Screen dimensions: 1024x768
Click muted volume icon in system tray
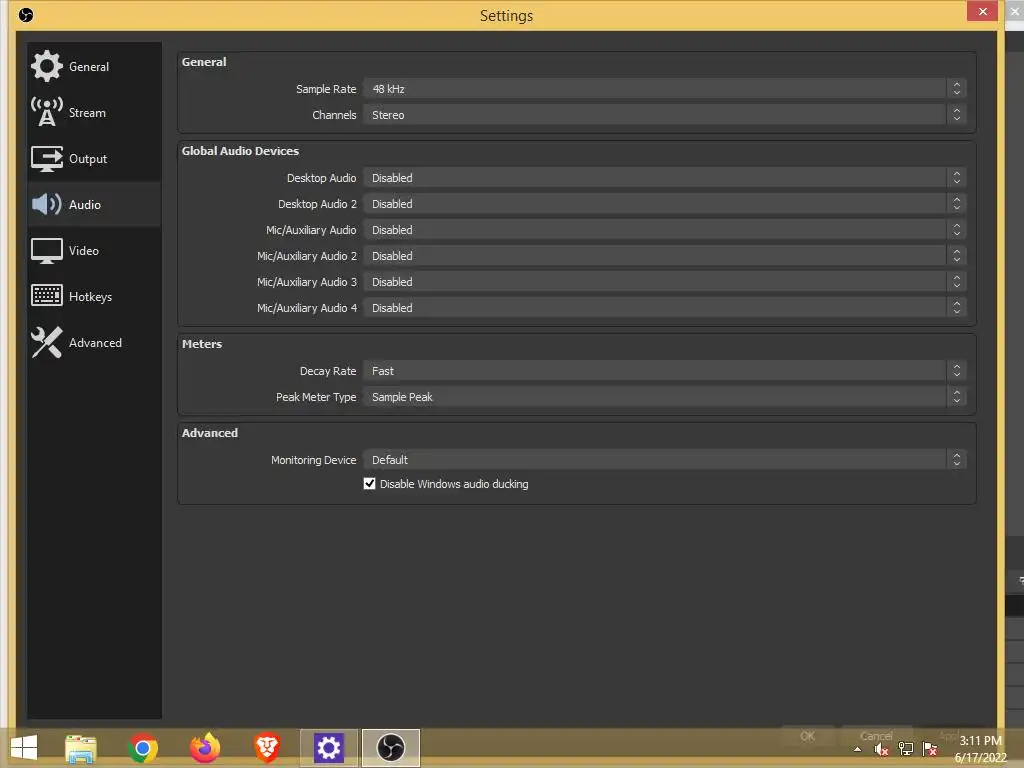(x=882, y=750)
